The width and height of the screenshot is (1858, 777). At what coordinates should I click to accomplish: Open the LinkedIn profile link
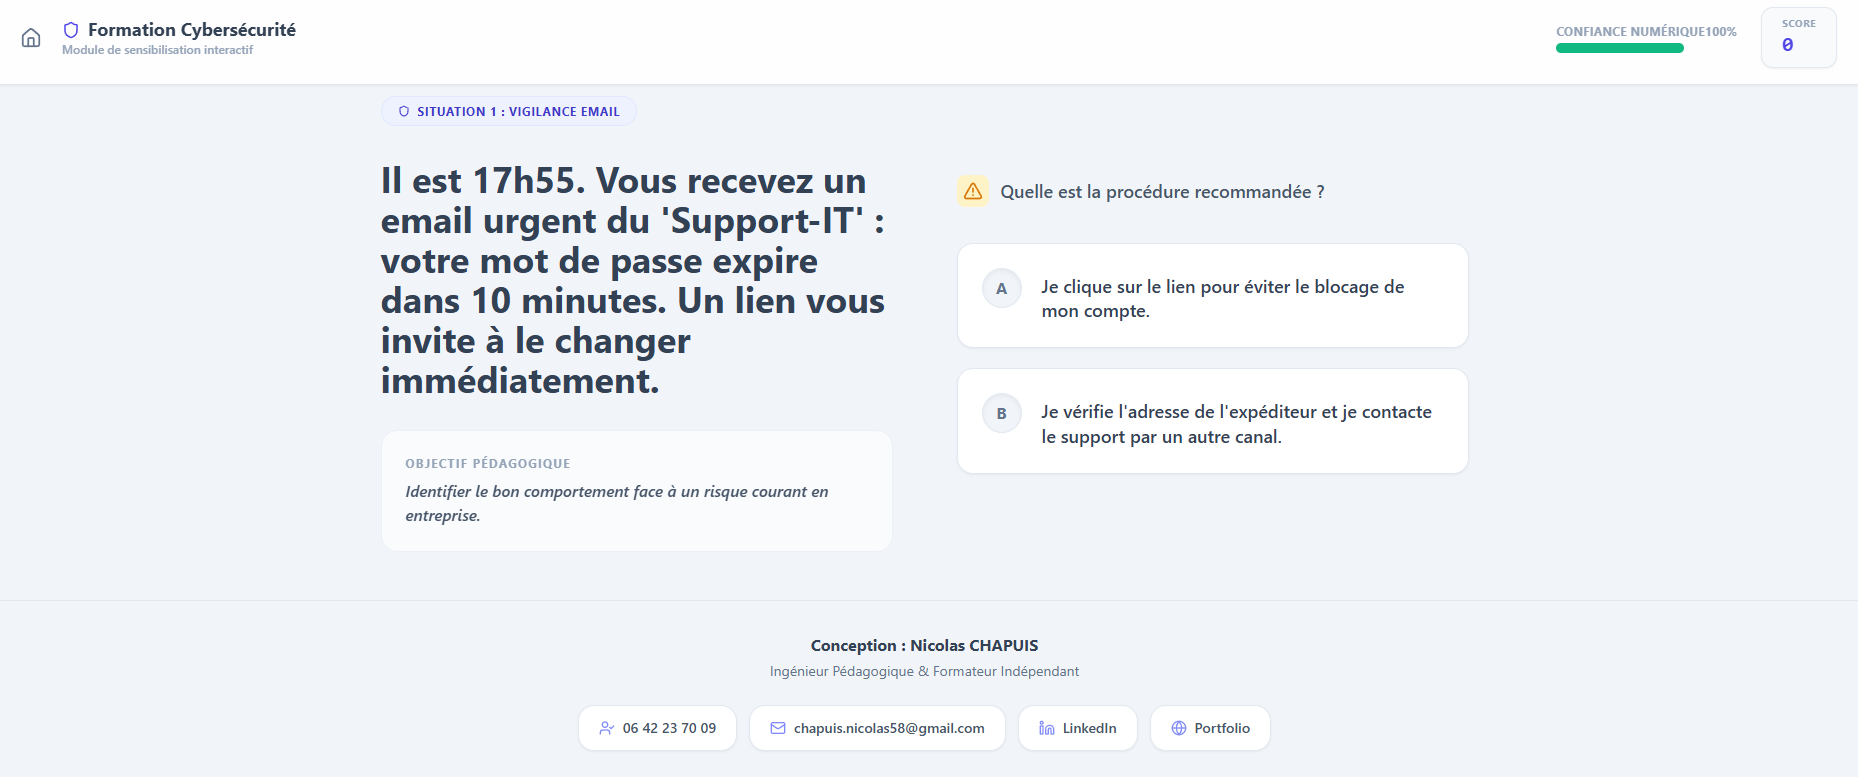coord(1078,728)
